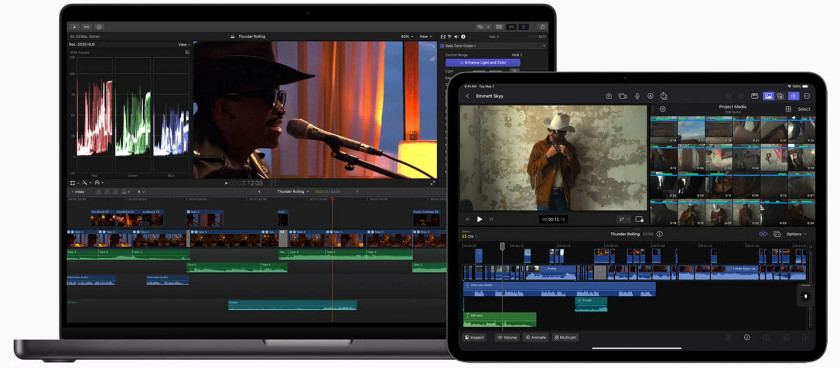Image resolution: width=840 pixels, height=368 pixels.
Task: Tap the Multicam button on iPad
Action: tap(565, 337)
